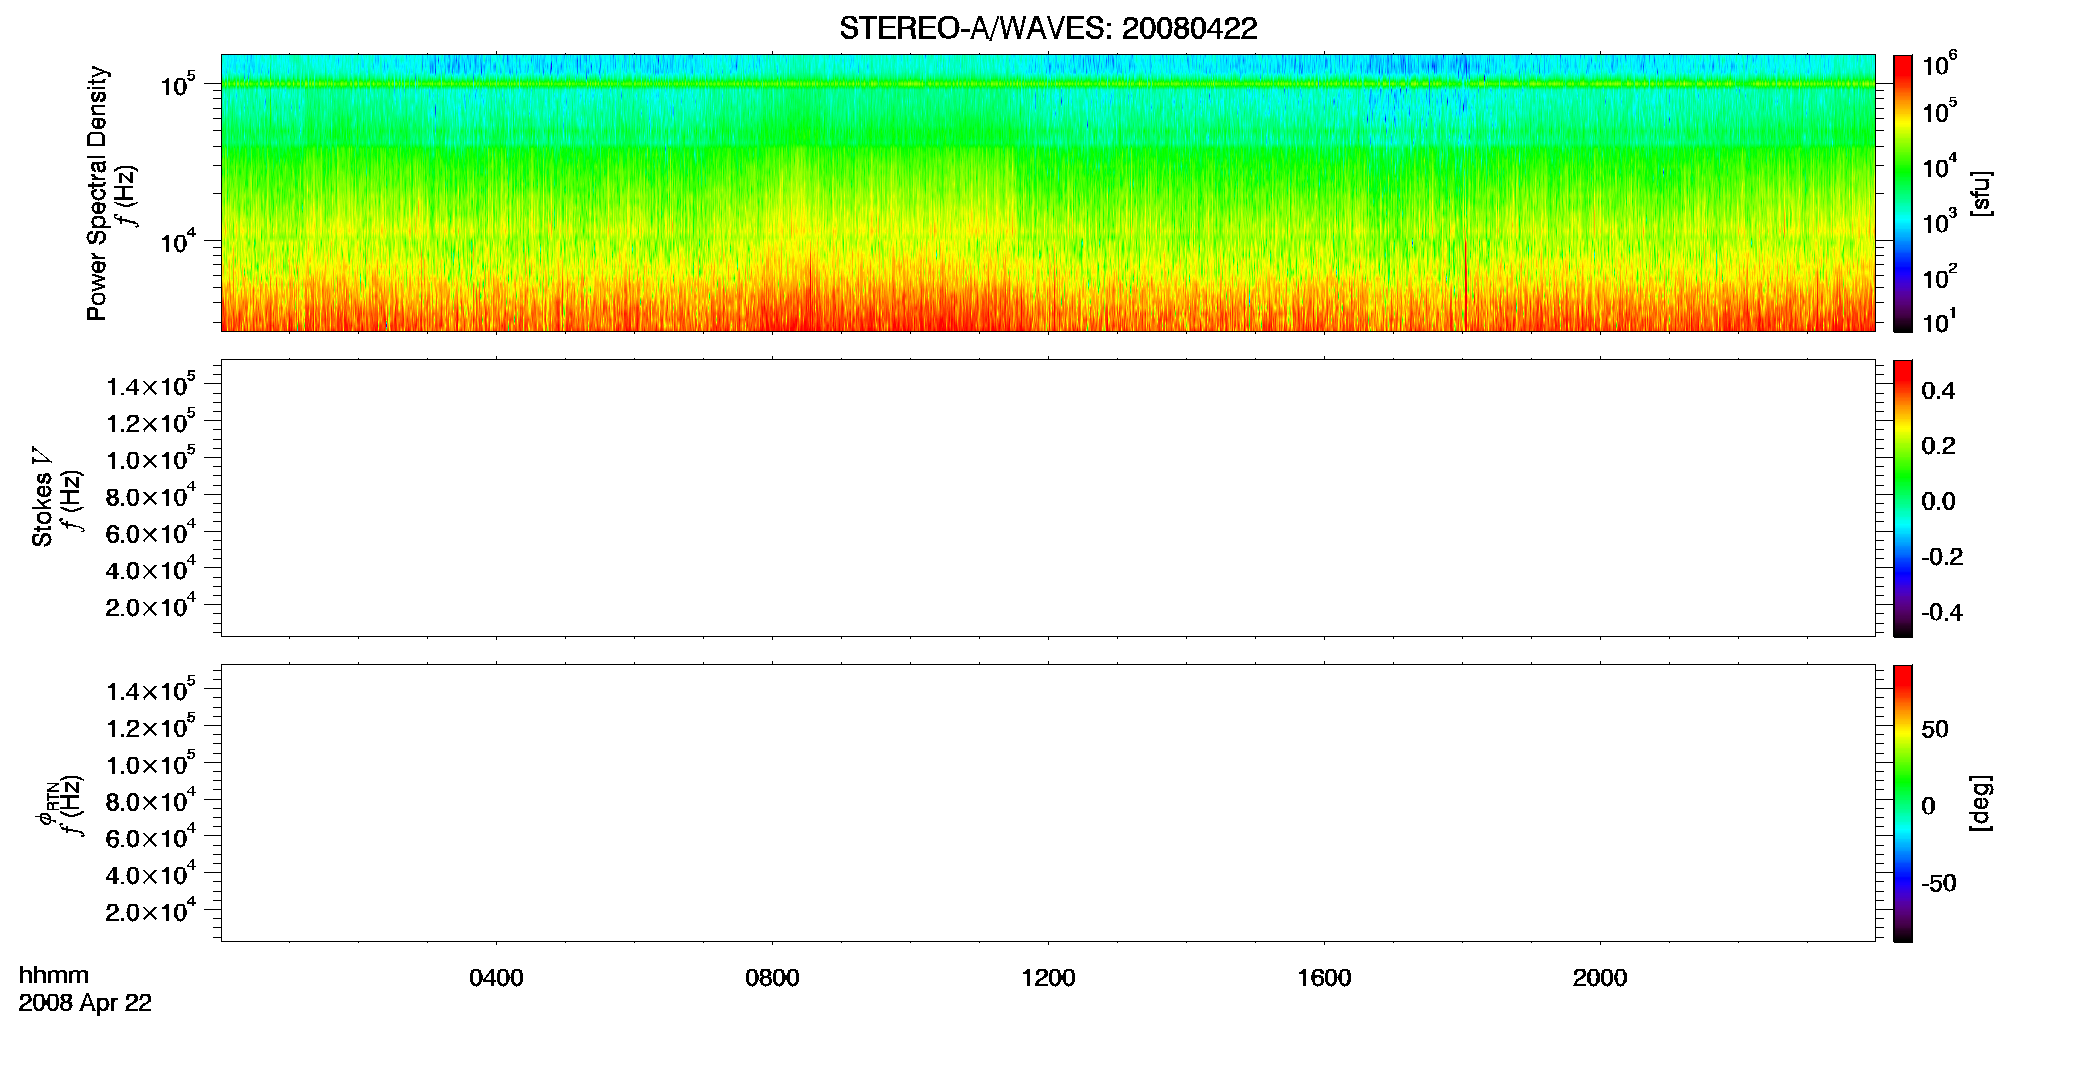The height and width of the screenshot is (1080, 2096).
Task: Click the 1200 time axis label
Action: click(x=1048, y=978)
